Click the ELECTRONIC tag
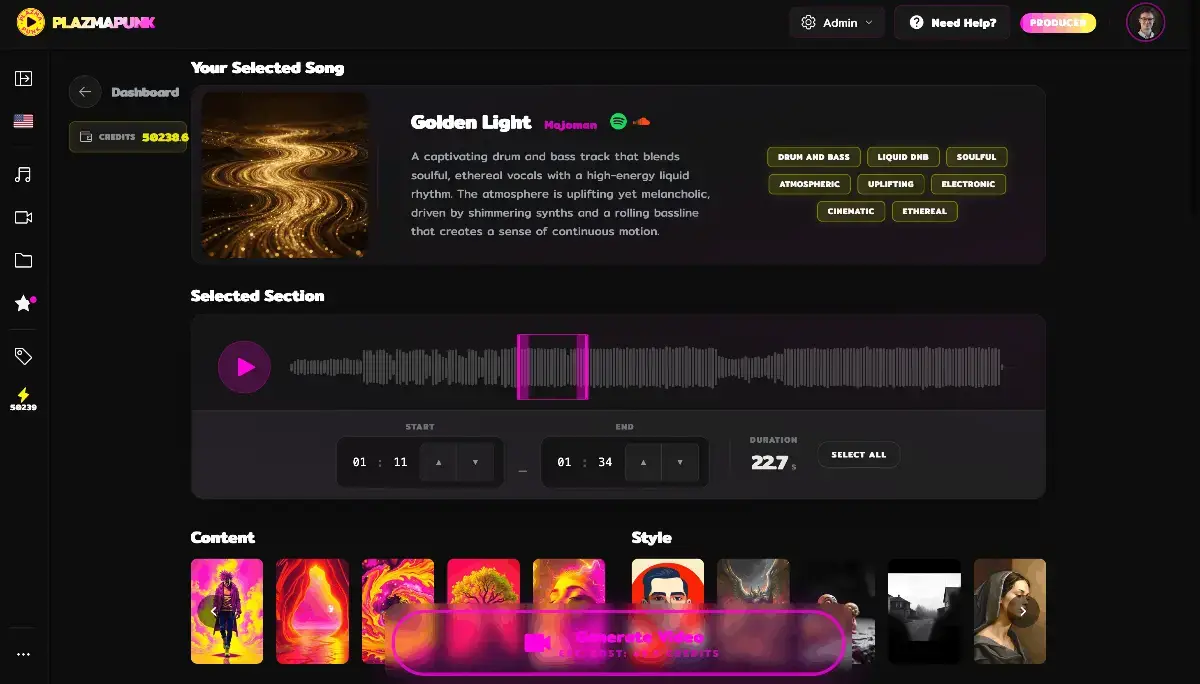The height and width of the screenshot is (684, 1200). coord(968,184)
